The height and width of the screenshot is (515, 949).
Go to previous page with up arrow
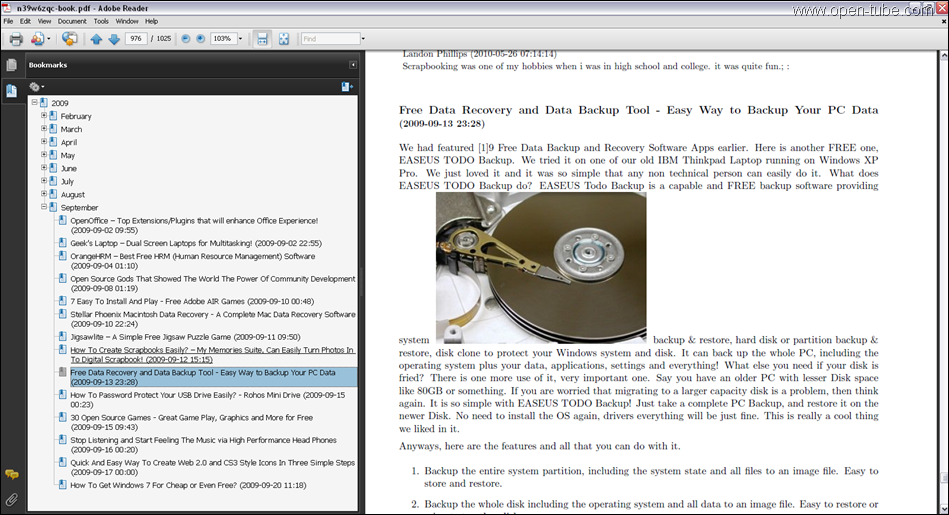tap(96, 39)
